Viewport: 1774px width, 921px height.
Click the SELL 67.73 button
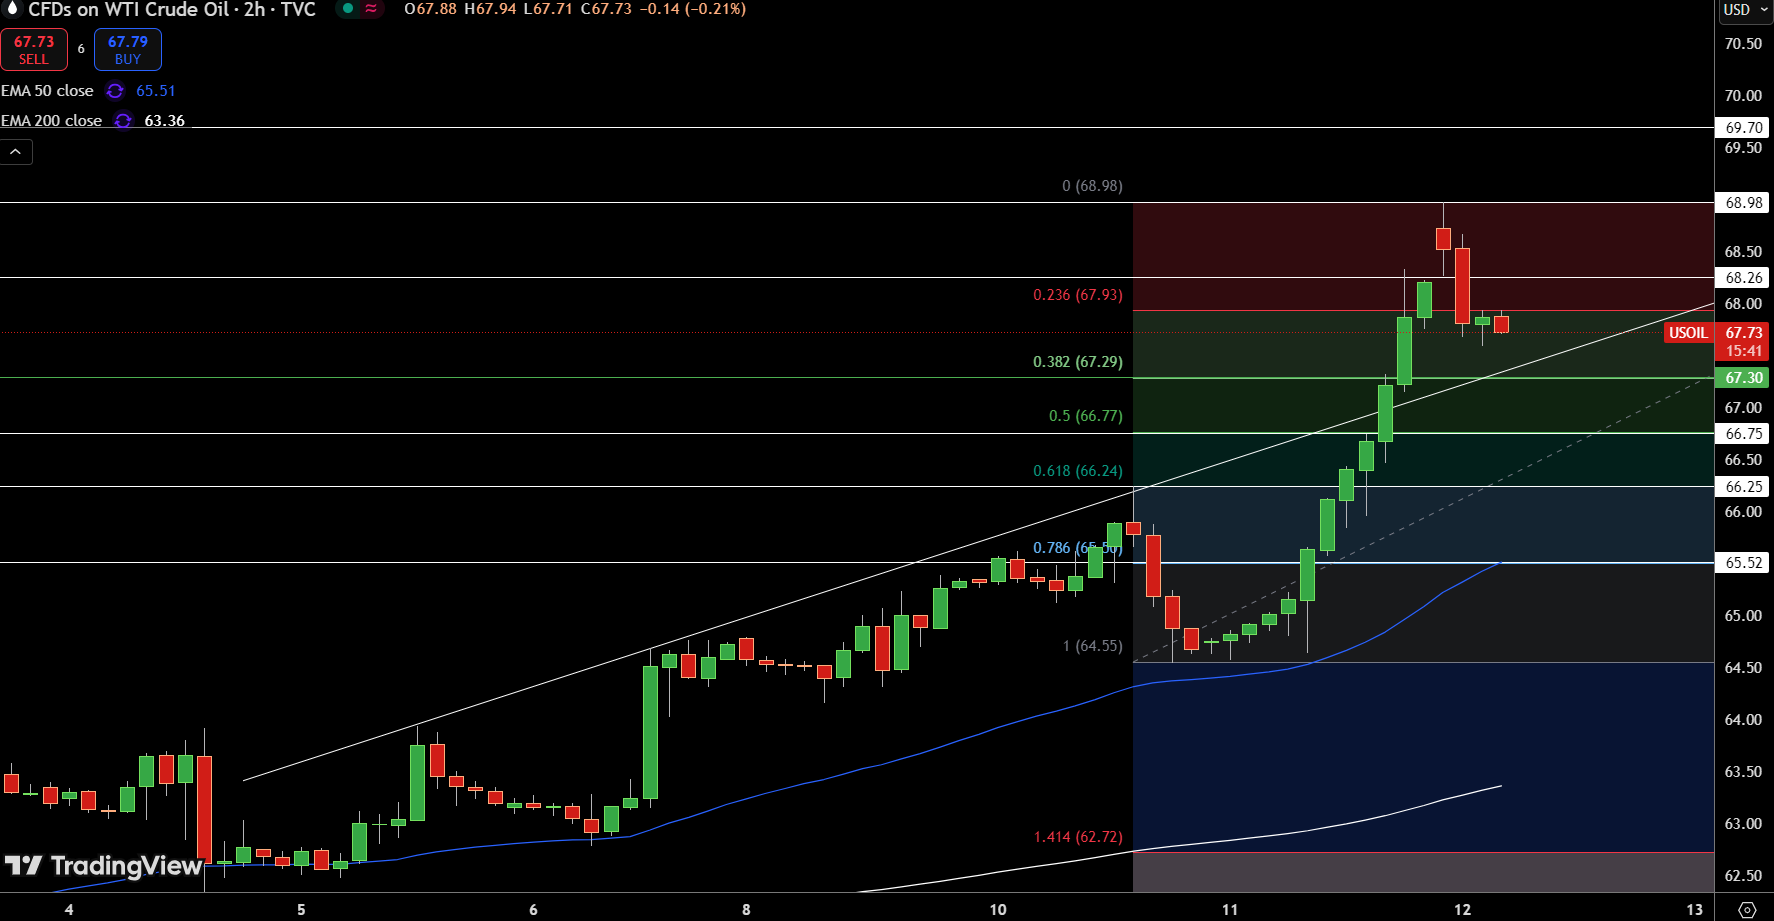tap(34, 50)
